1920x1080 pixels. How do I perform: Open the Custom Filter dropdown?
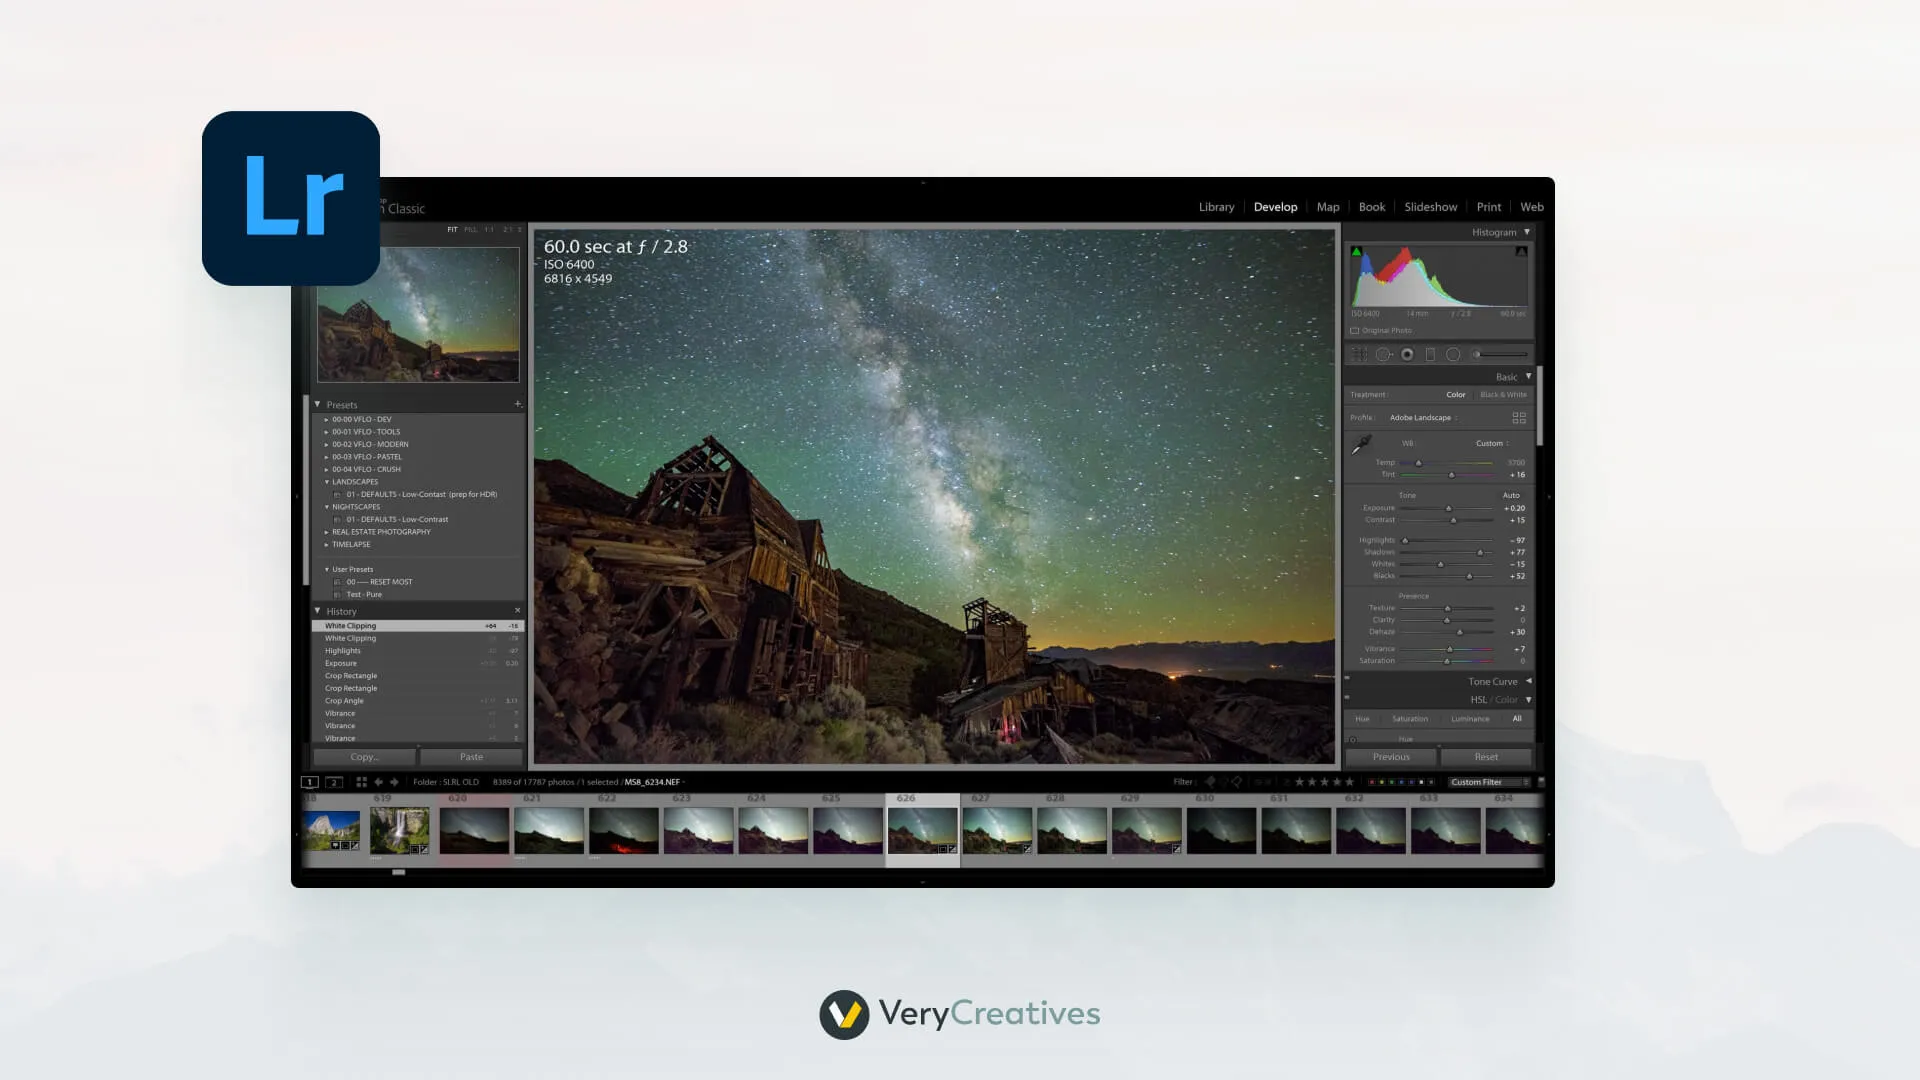click(x=1488, y=782)
